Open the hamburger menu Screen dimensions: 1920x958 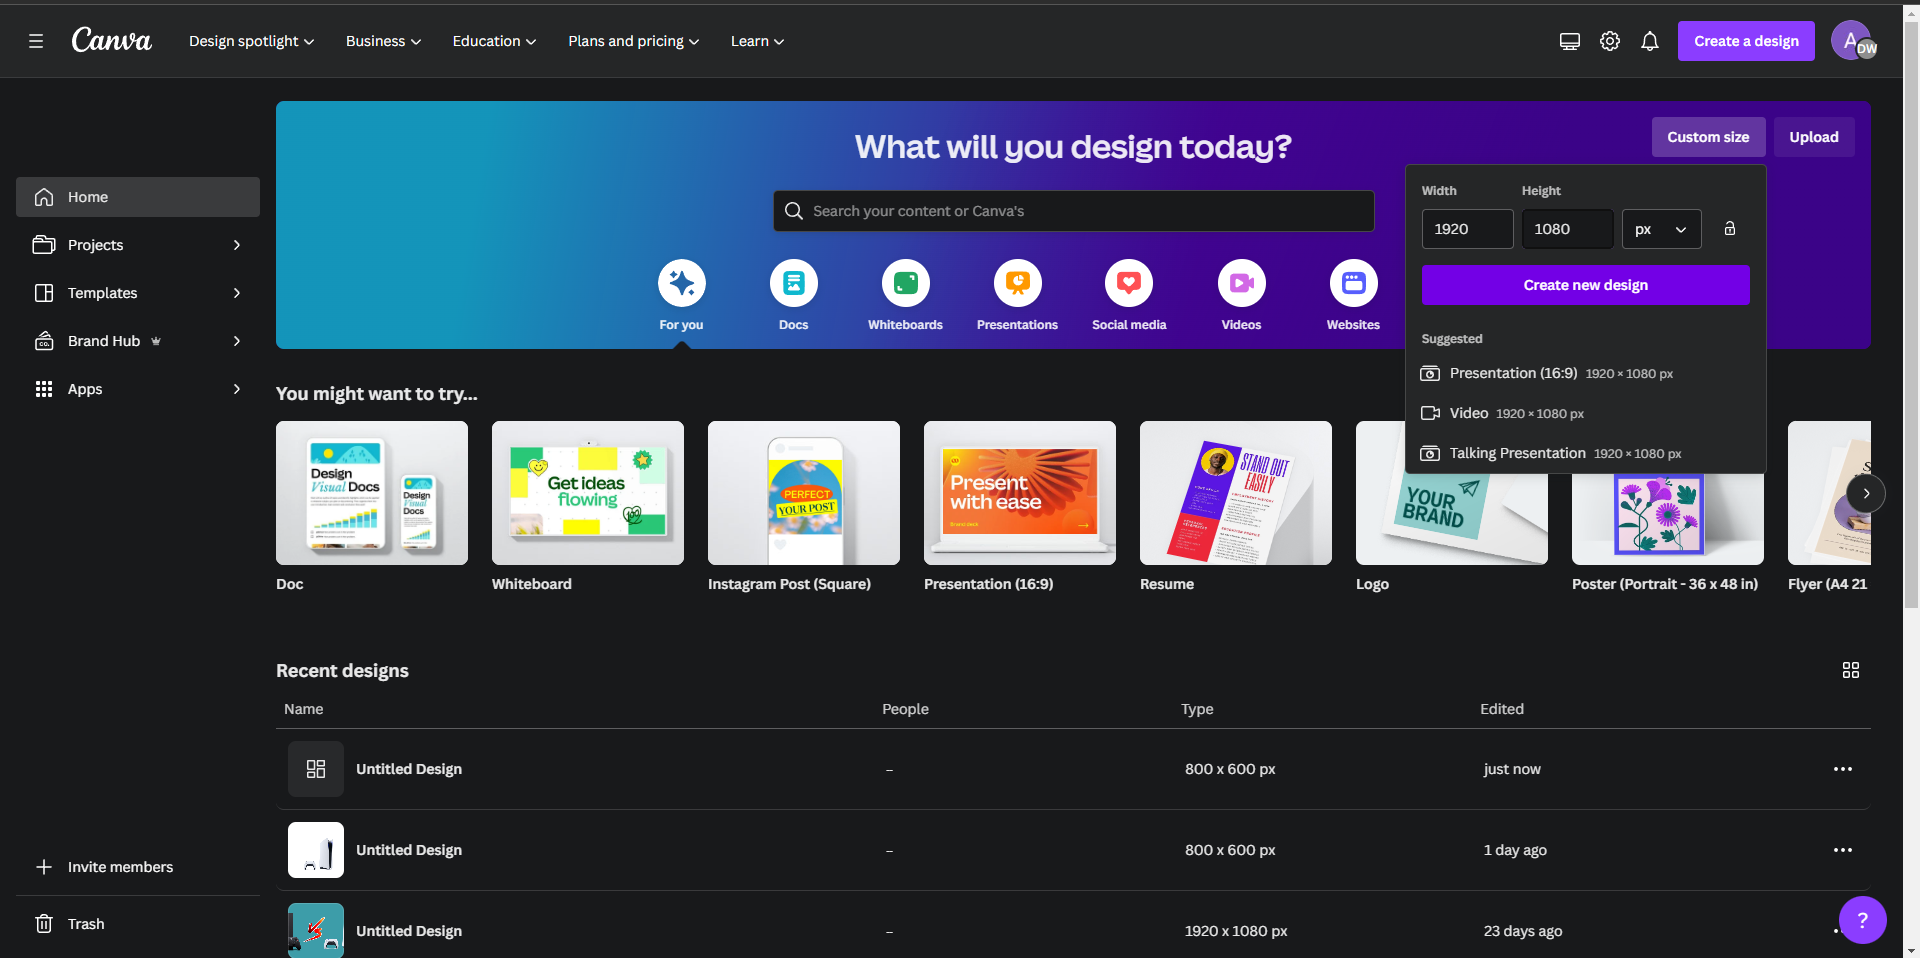point(36,41)
